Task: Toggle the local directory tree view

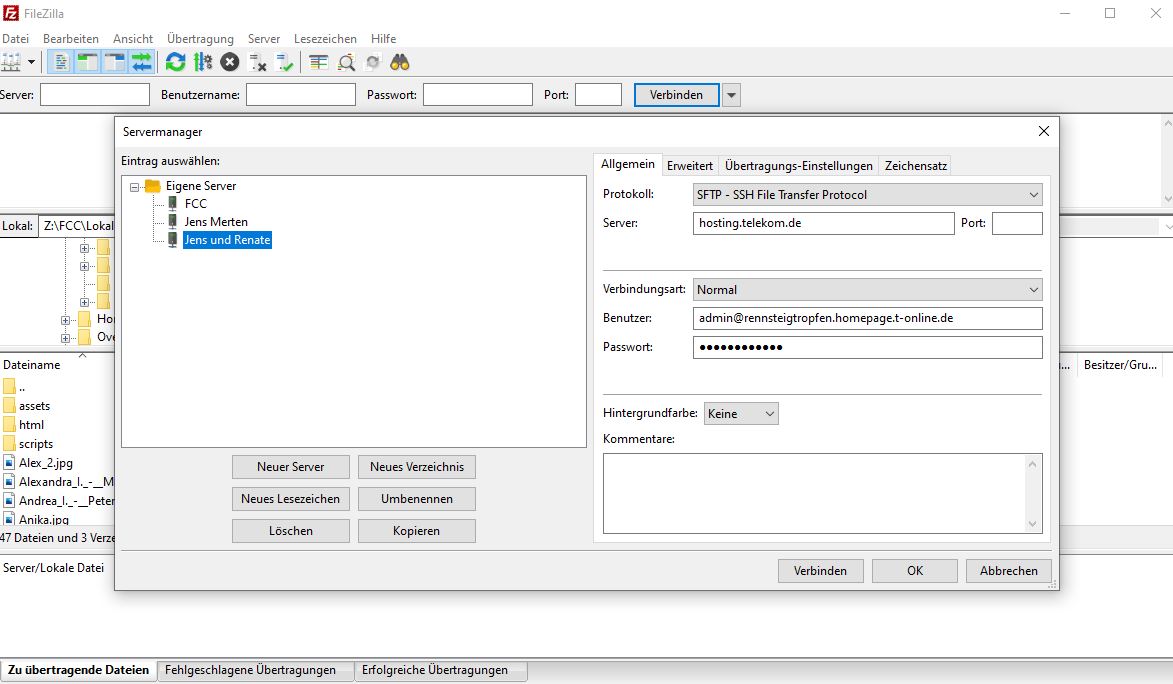Action: 88,62
